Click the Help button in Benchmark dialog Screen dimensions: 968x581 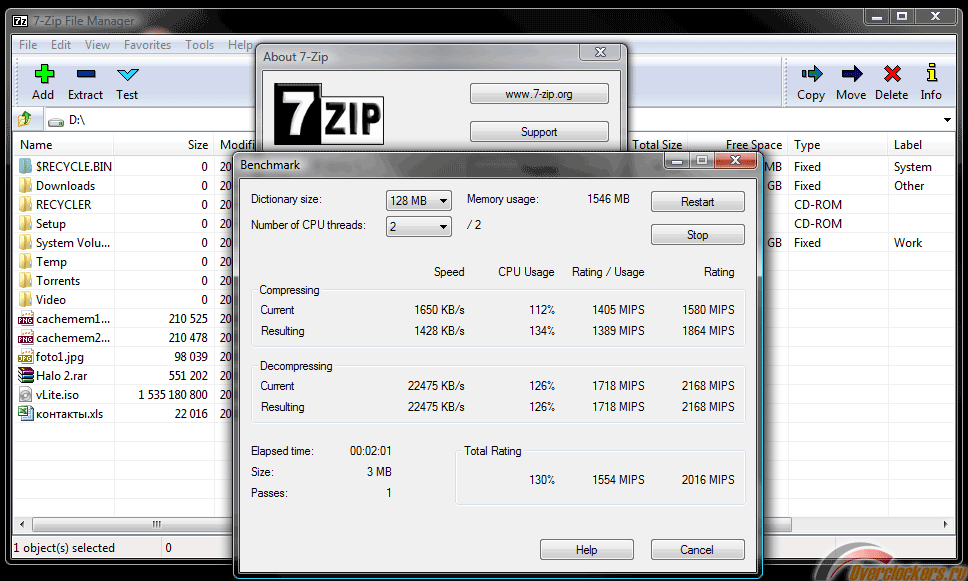coord(586,550)
